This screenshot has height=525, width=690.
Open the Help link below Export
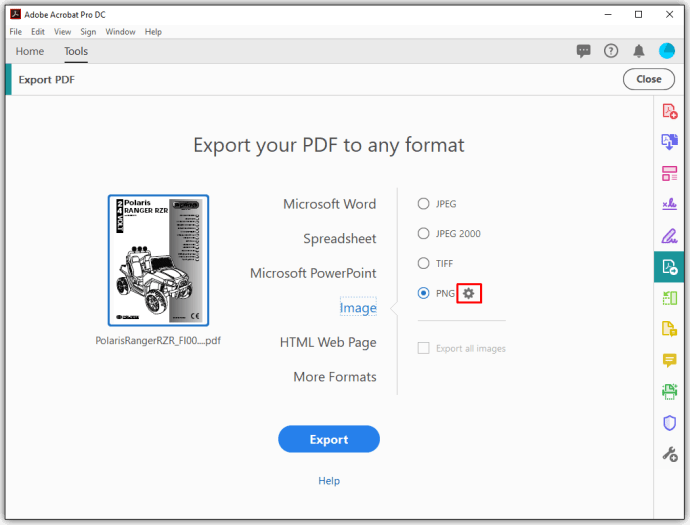(329, 481)
